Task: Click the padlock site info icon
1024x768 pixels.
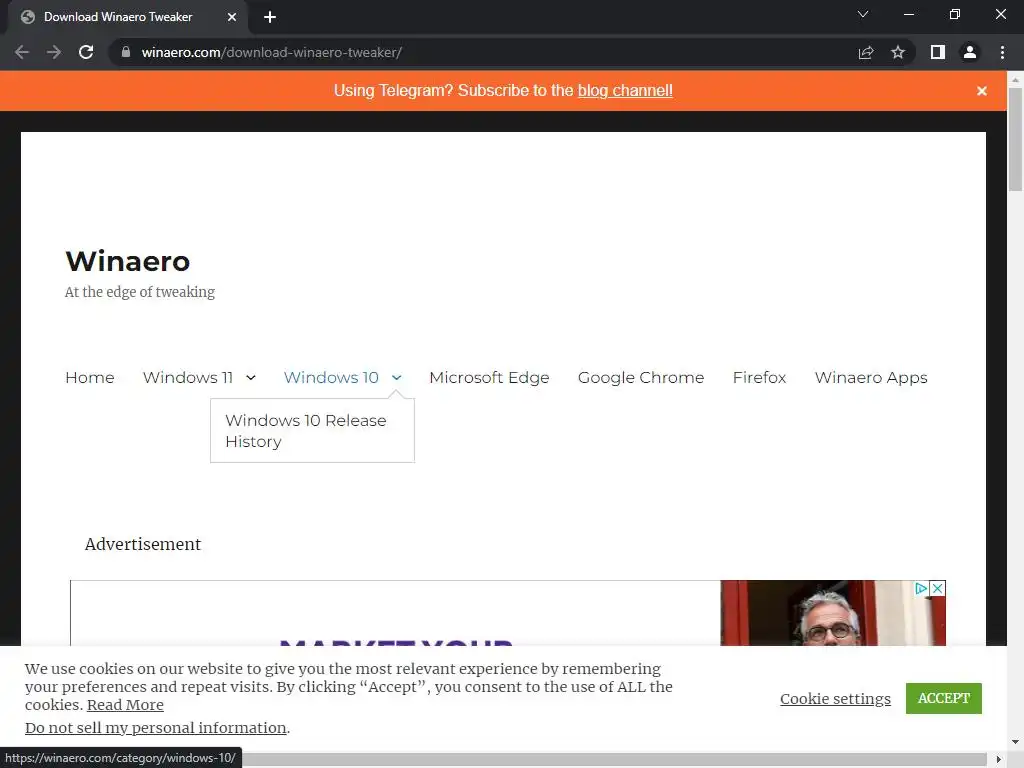Action: pyautogui.click(x=126, y=52)
